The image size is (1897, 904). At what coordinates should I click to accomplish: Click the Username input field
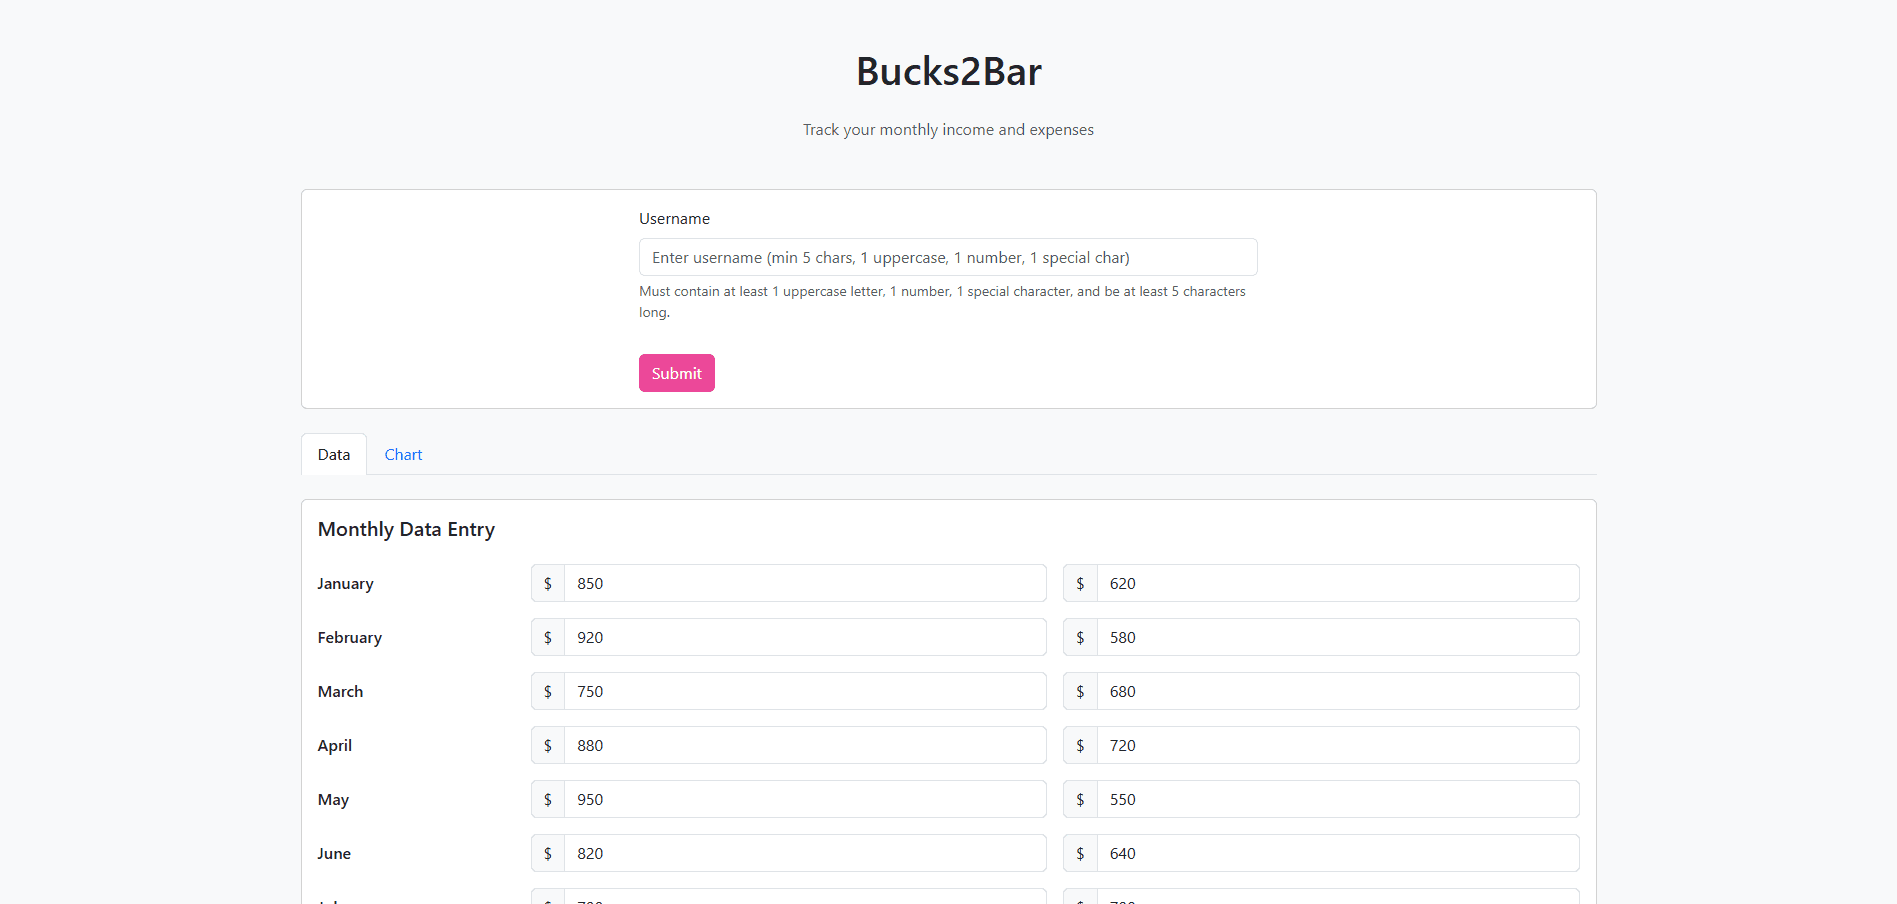[947, 257]
